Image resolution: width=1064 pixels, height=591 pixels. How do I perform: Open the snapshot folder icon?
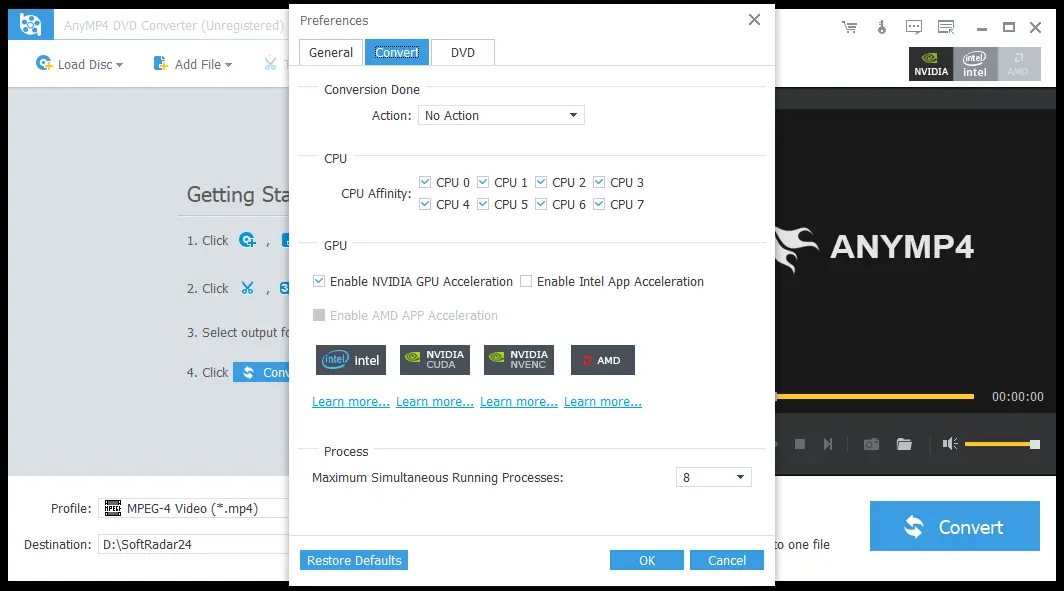point(904,444)
